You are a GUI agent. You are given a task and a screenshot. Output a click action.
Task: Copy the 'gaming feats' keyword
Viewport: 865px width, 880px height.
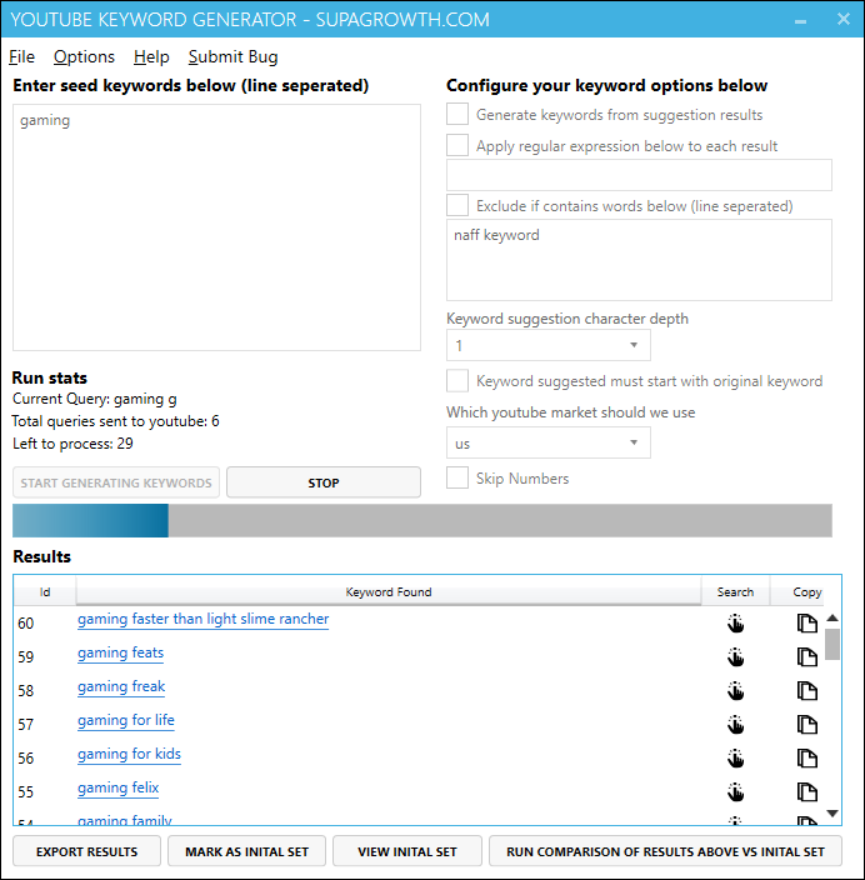(807, 657)
